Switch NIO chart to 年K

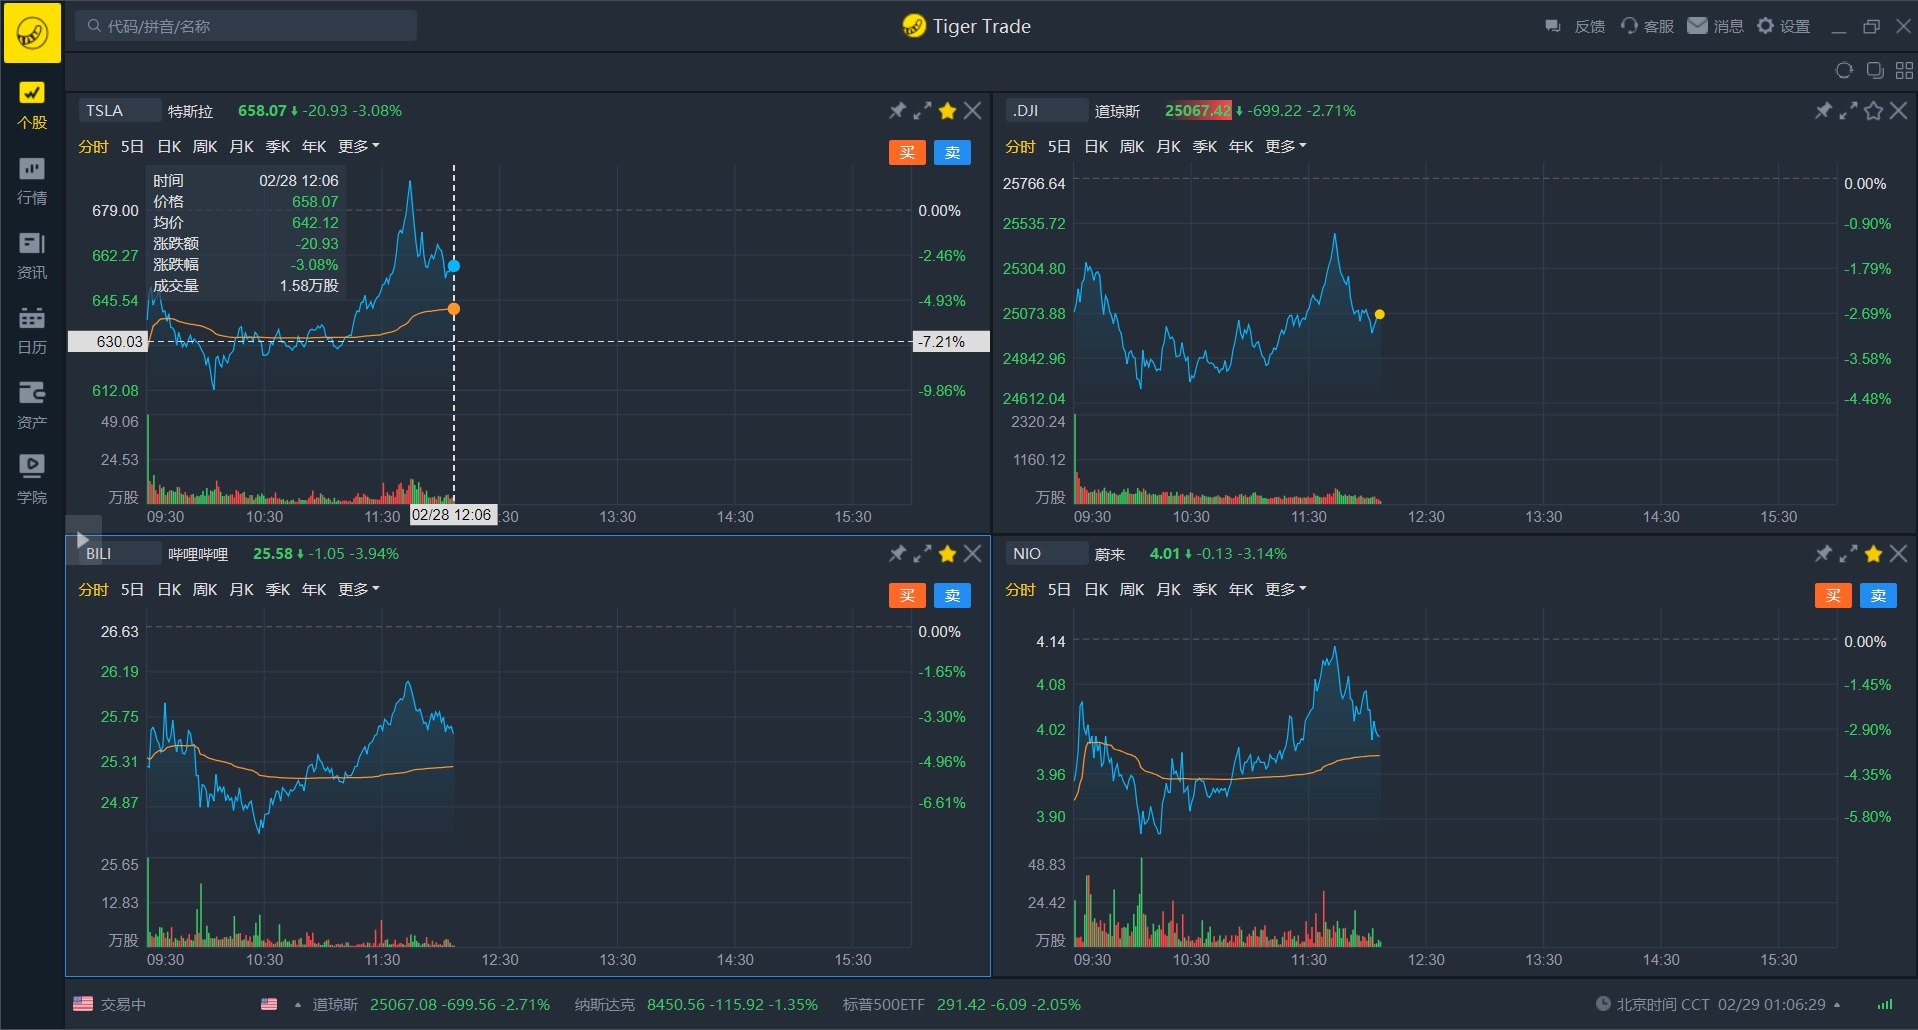(x=1240, y=589)
